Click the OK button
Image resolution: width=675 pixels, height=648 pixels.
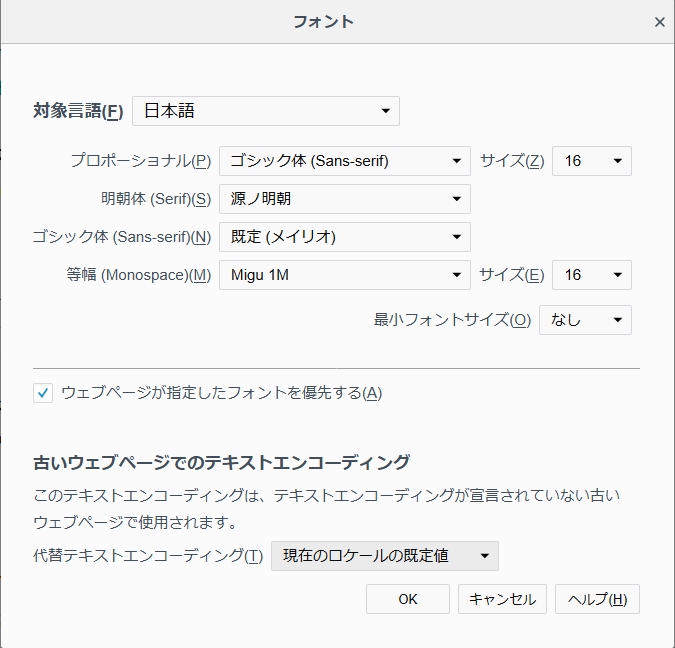(x=407, y=599)
